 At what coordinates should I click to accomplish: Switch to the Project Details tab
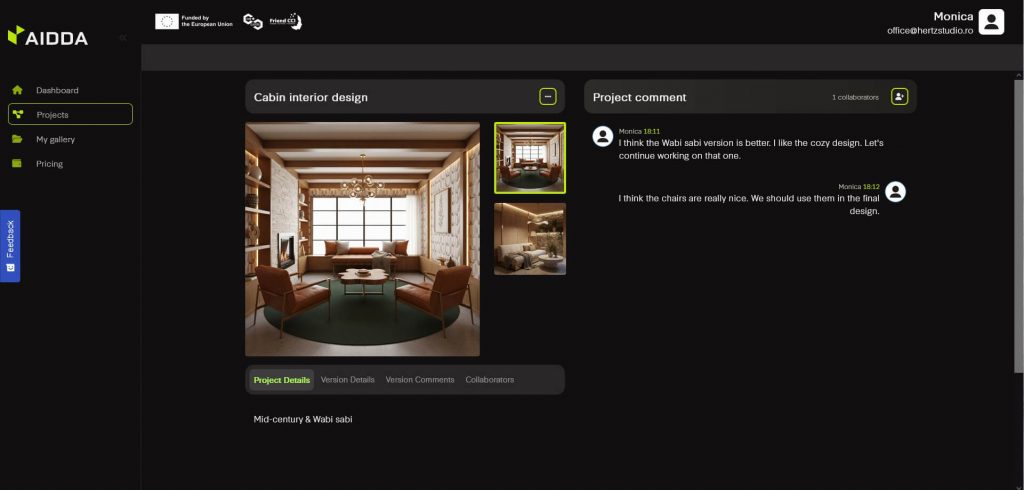pos(281,380)
